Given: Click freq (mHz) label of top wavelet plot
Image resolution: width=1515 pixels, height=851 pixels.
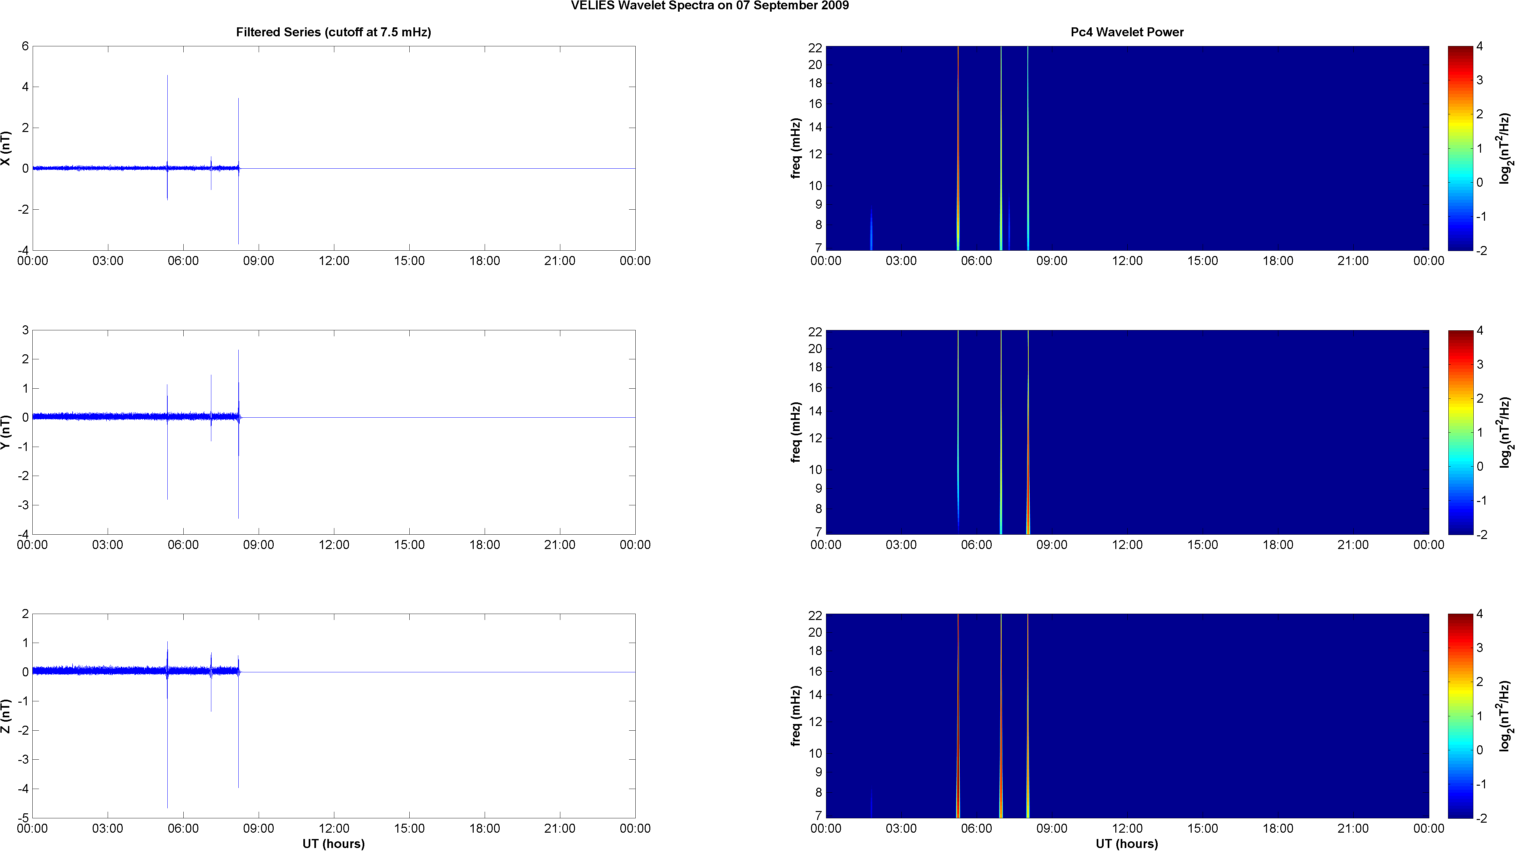Looking at the screenshot, I should 796,148.
